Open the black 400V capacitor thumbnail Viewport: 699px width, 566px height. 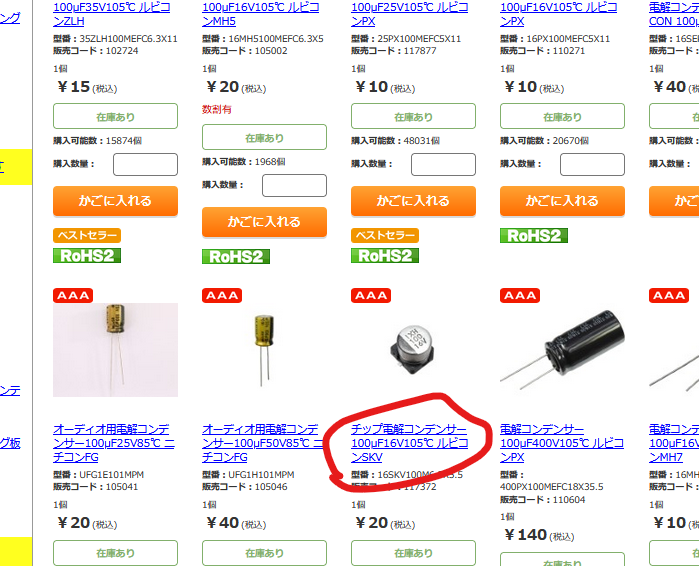(x=562, y=350)
